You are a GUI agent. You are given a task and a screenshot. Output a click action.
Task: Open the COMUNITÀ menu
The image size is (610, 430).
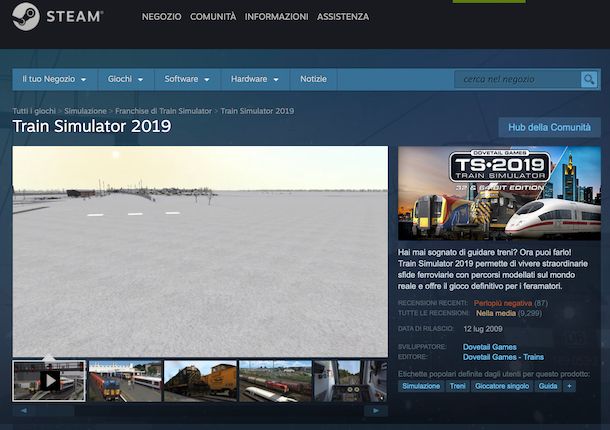tap(213, 17)
